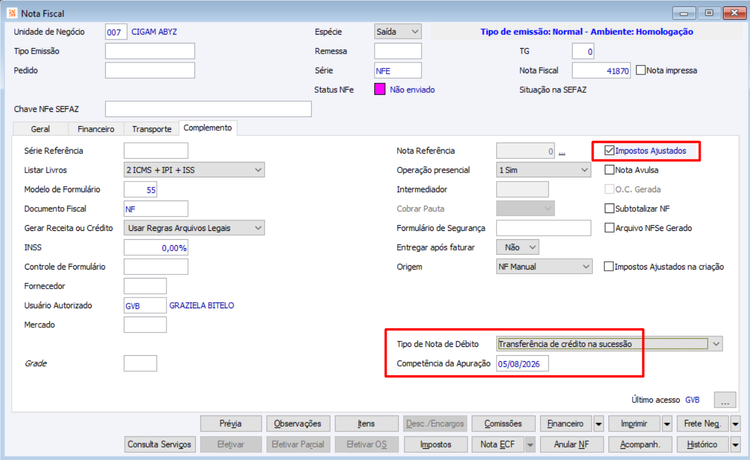Open the Cobrar Pauta dropdown
The width and height of the screenshot is (750, 460).
coord(525,208)
